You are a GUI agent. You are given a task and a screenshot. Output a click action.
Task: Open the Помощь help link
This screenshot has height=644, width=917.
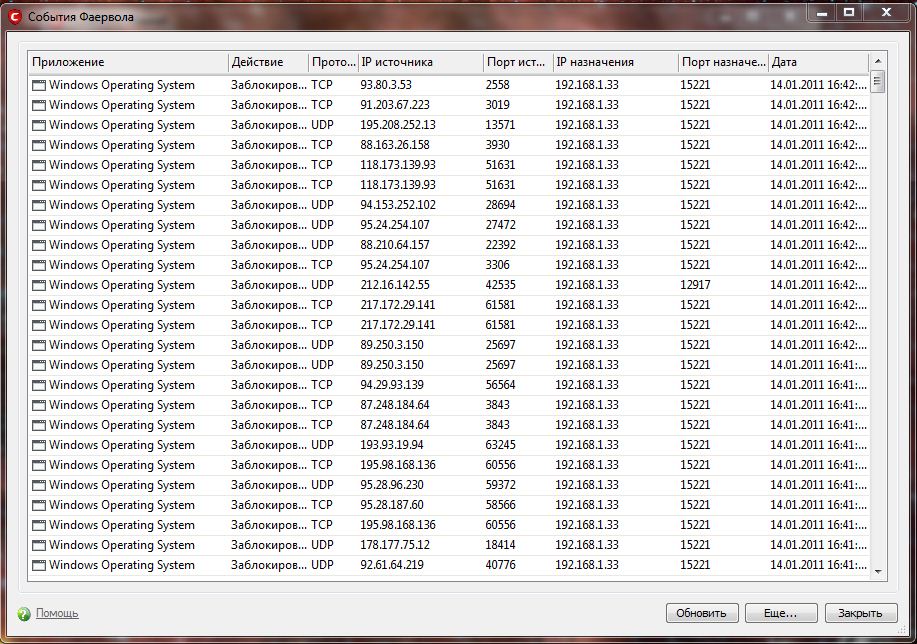pyautogui.click(x=57, y=613)
